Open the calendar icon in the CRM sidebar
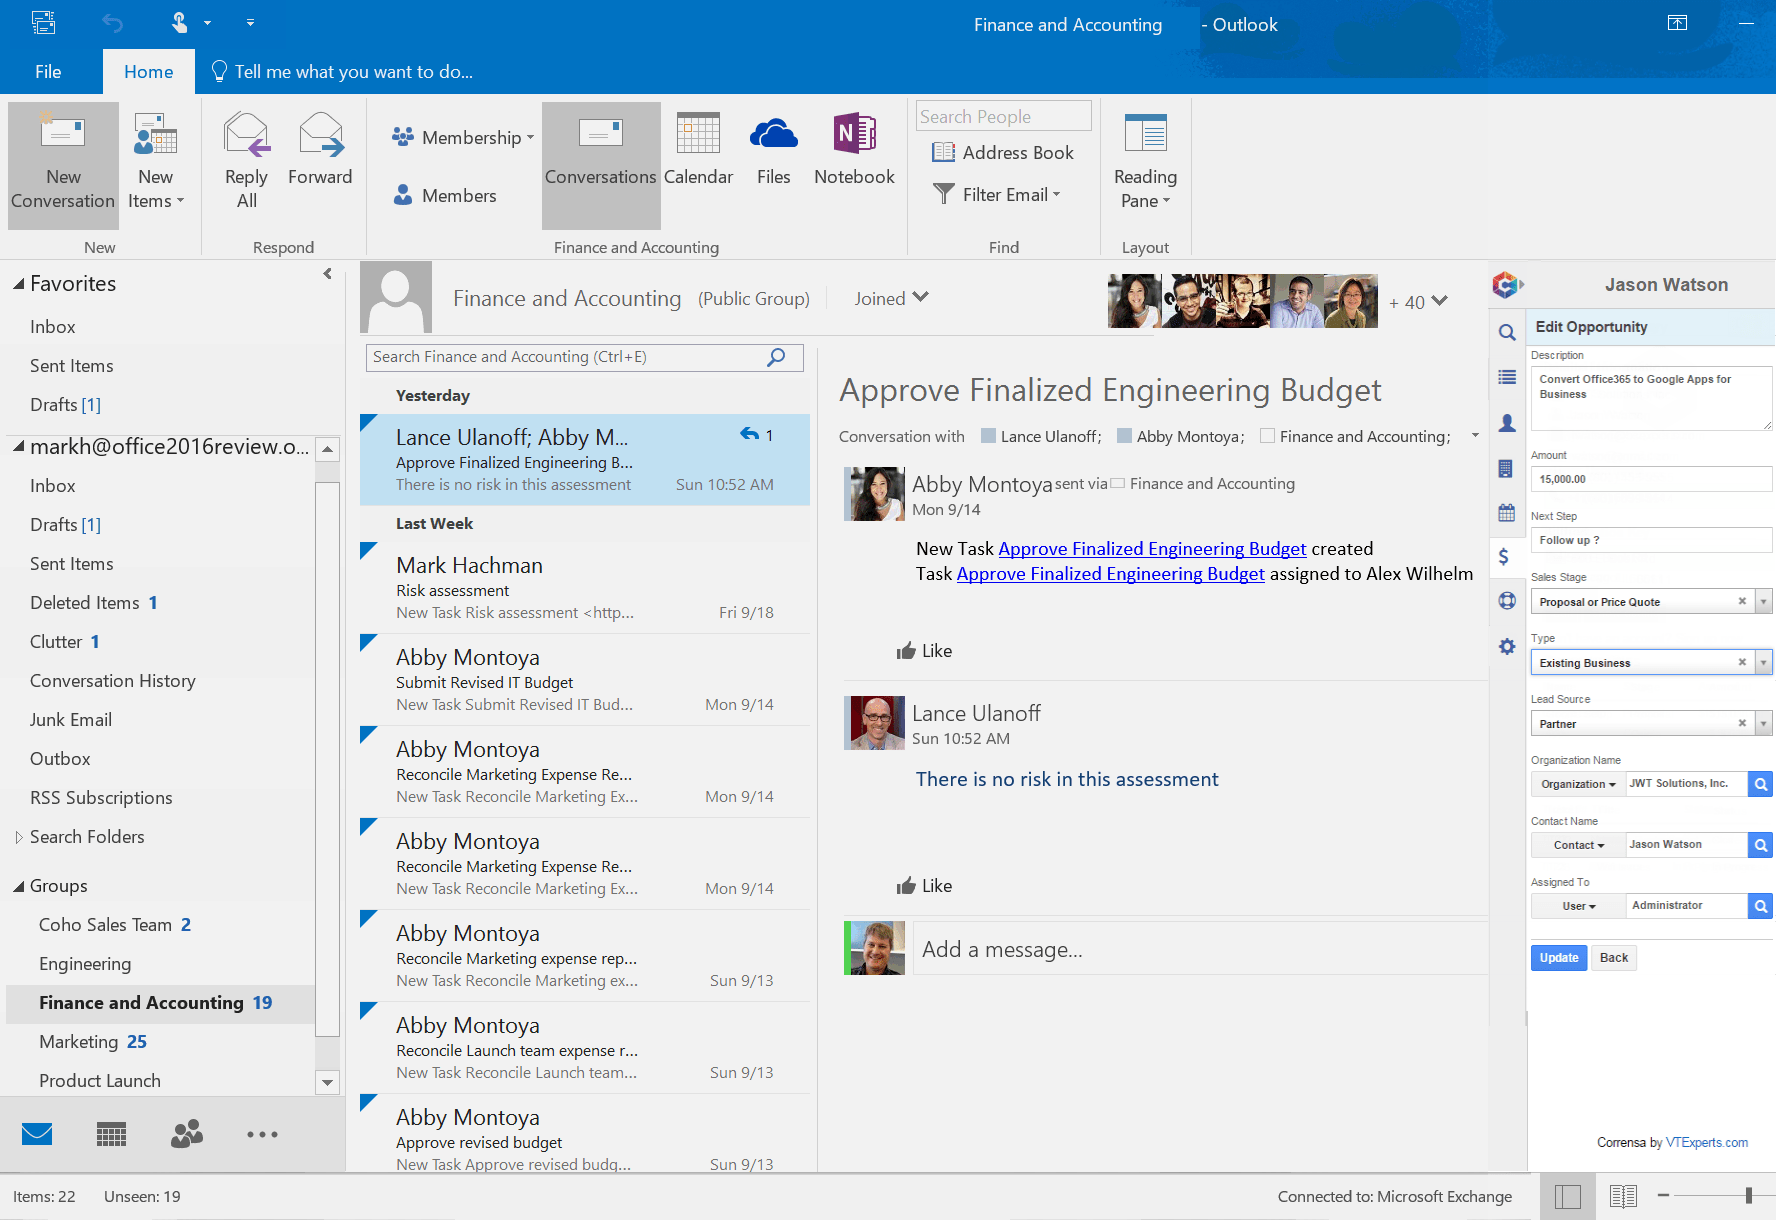1776x1220 pixels. [1507, 512]
